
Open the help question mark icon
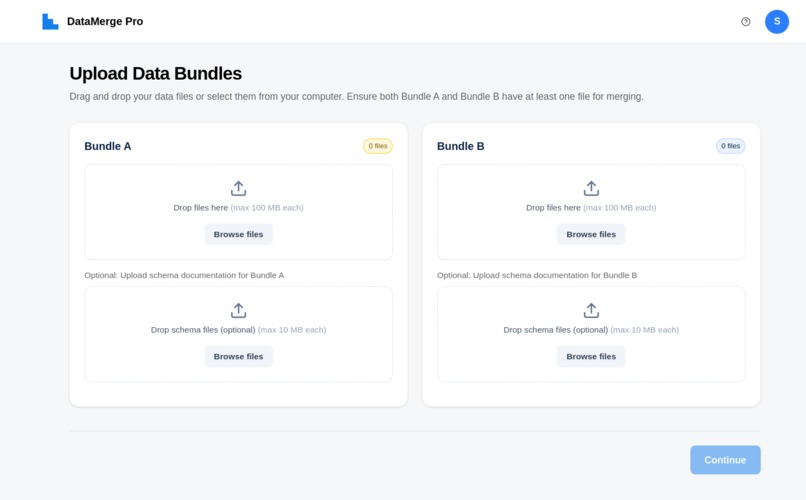click(x=745, y=22)
